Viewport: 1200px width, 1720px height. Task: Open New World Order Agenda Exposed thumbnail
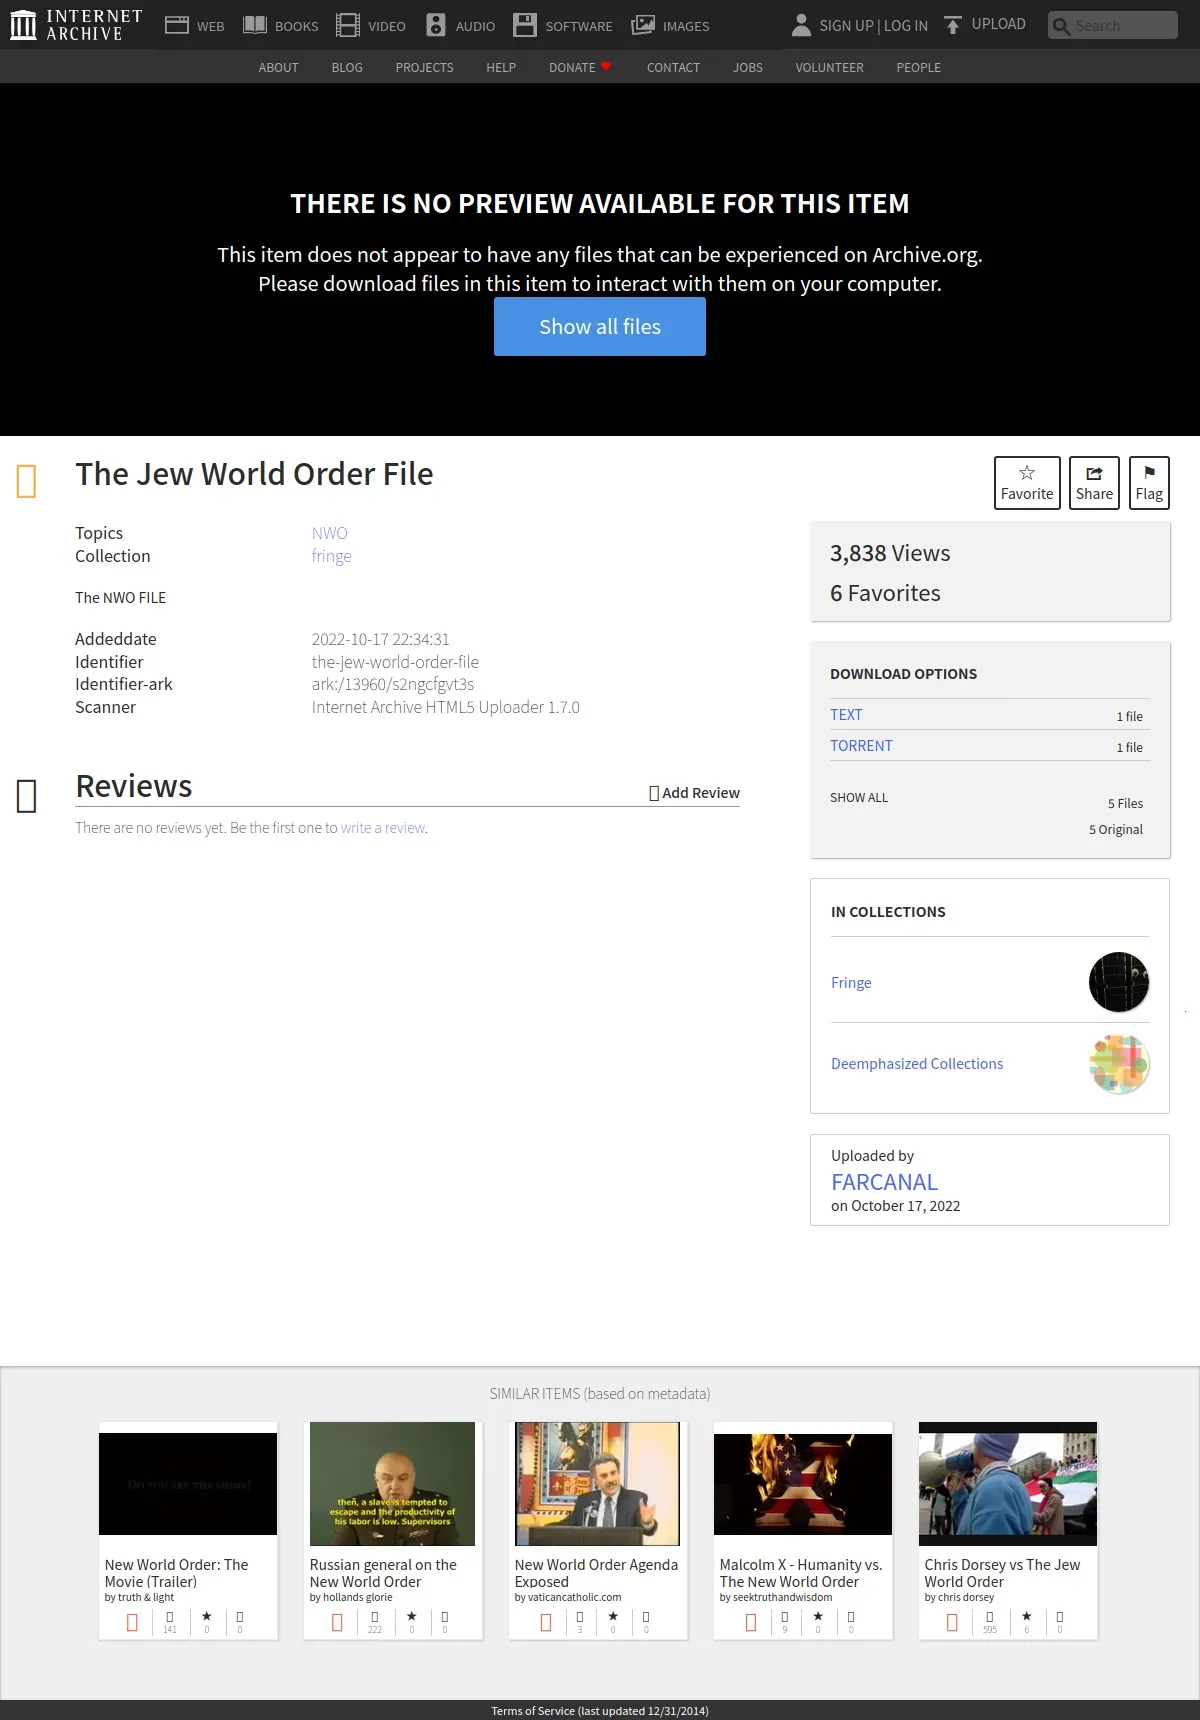[597, 1484]
